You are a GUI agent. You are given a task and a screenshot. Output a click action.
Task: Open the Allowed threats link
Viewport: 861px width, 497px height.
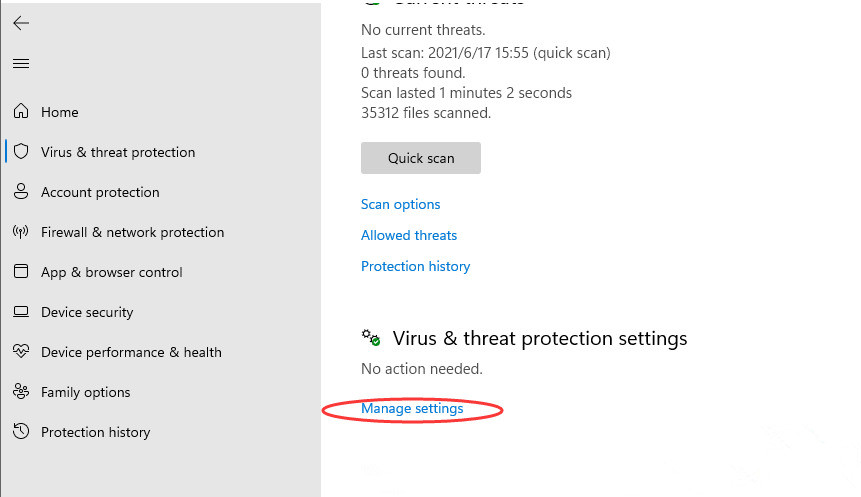pyautogui.click(x=409, y=235)
